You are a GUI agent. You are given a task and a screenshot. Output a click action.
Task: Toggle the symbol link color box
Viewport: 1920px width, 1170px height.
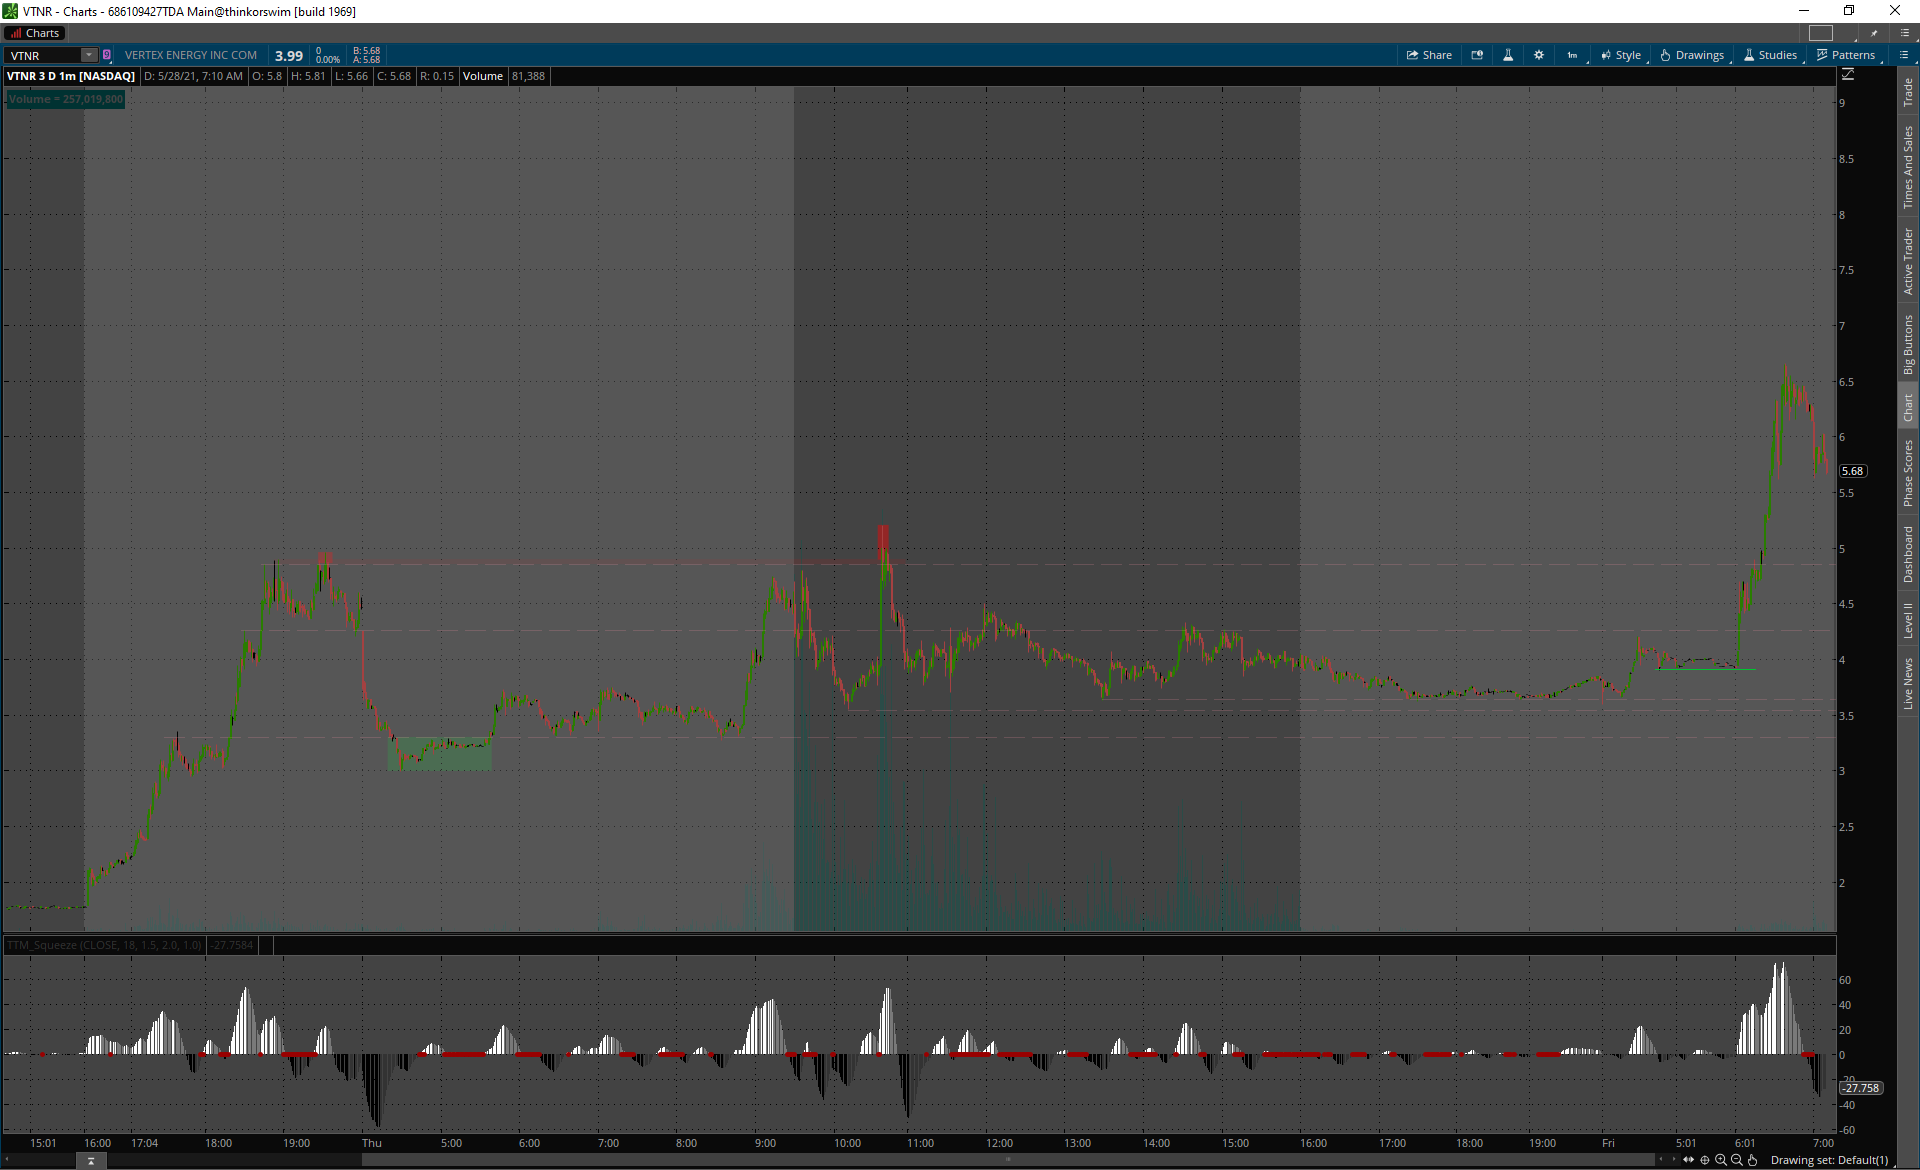click(107, 55)
